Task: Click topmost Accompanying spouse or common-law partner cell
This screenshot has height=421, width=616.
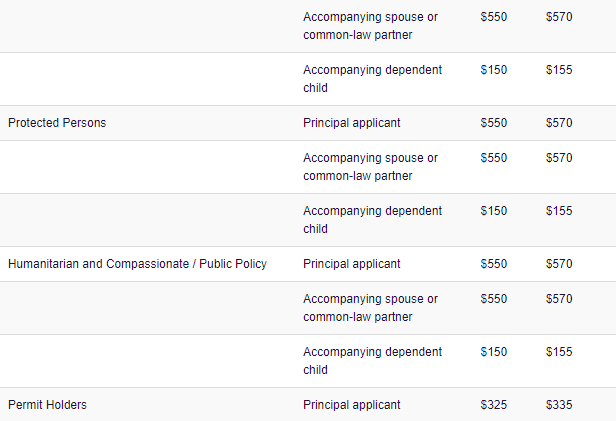Action: click(x=370, y=26)
